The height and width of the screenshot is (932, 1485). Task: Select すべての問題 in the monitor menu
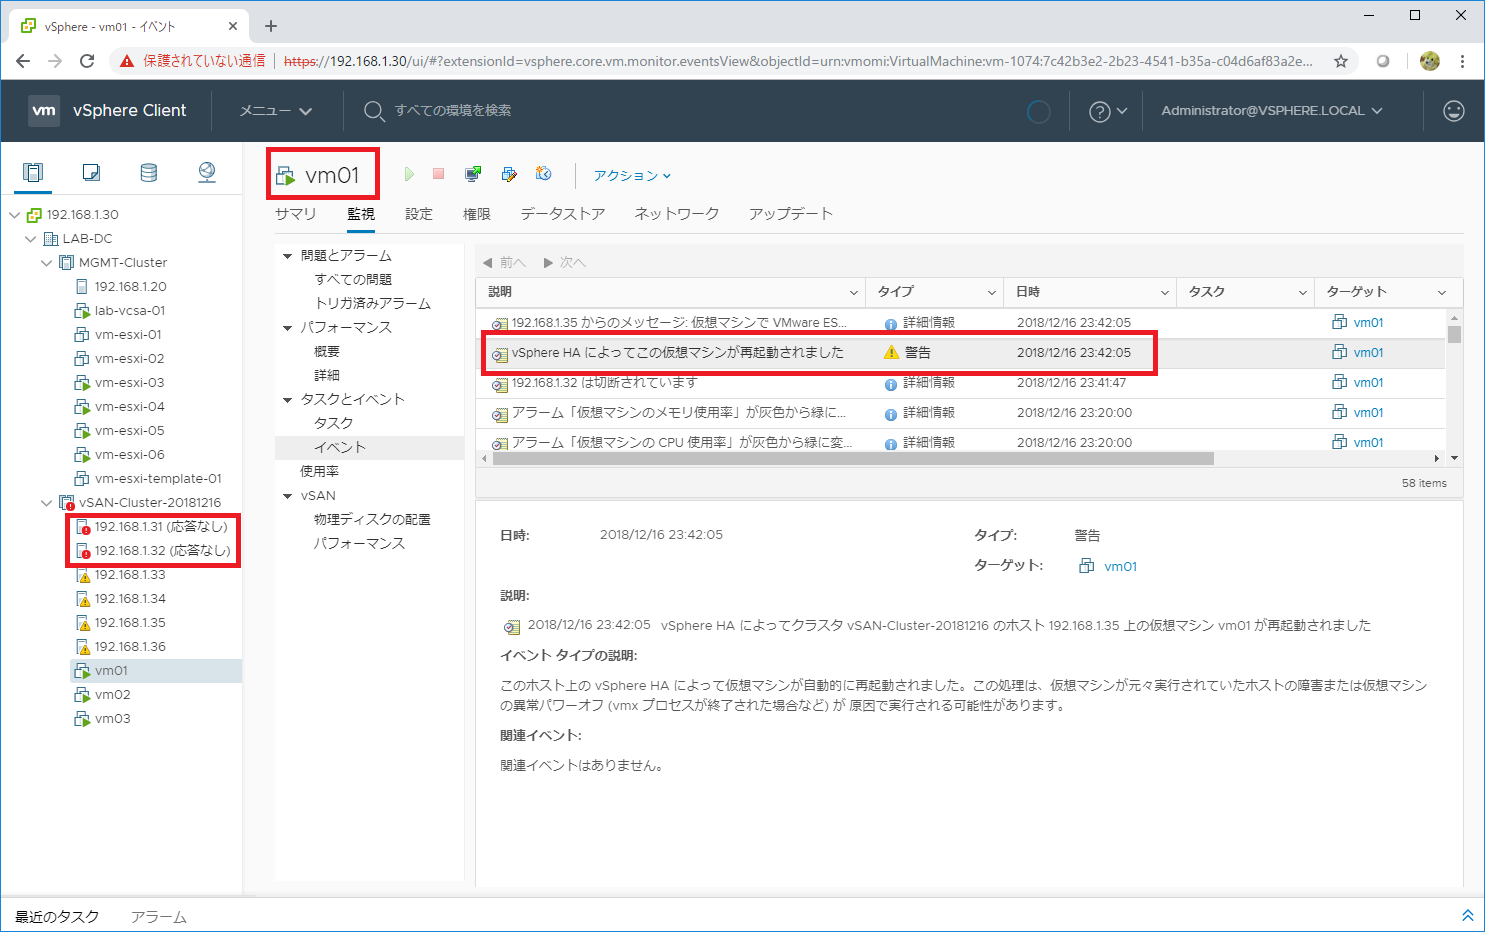click(x=353, y=280)
